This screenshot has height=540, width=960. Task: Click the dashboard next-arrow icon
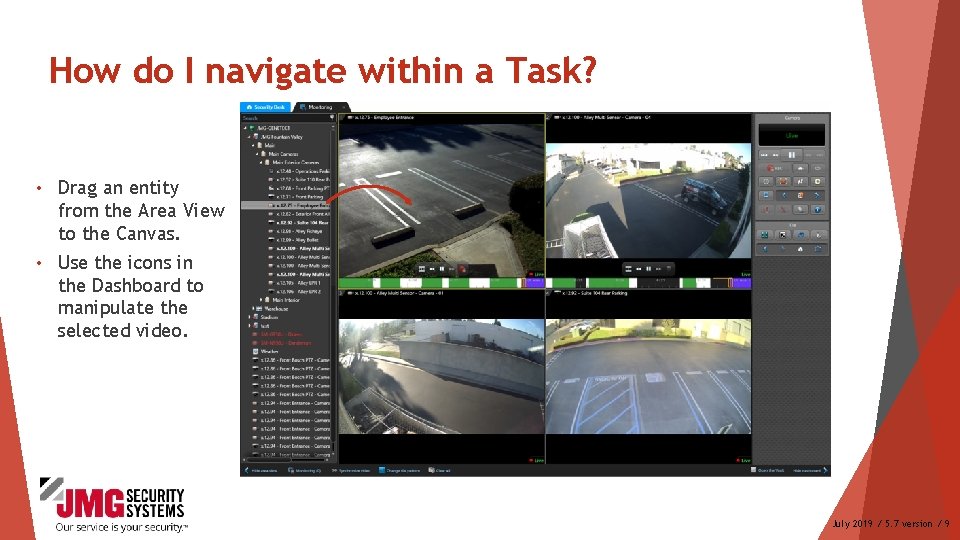click(817, 195)
